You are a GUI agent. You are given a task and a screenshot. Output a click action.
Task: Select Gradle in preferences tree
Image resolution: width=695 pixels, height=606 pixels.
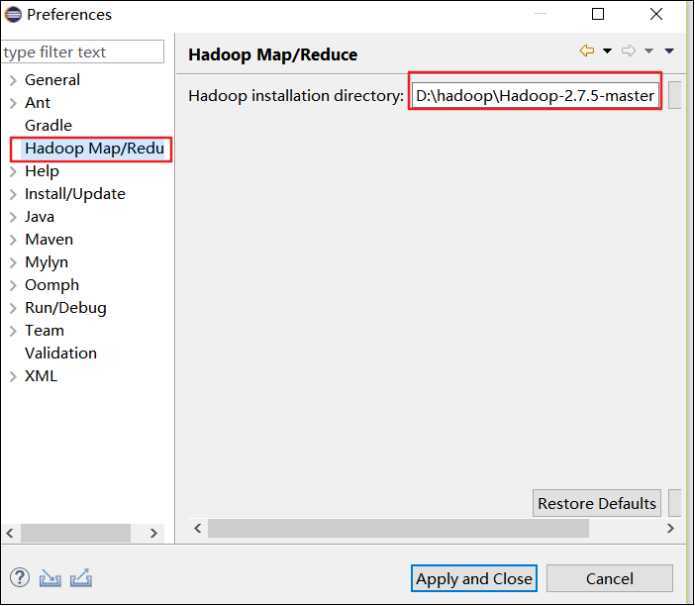tap(48, 125)
